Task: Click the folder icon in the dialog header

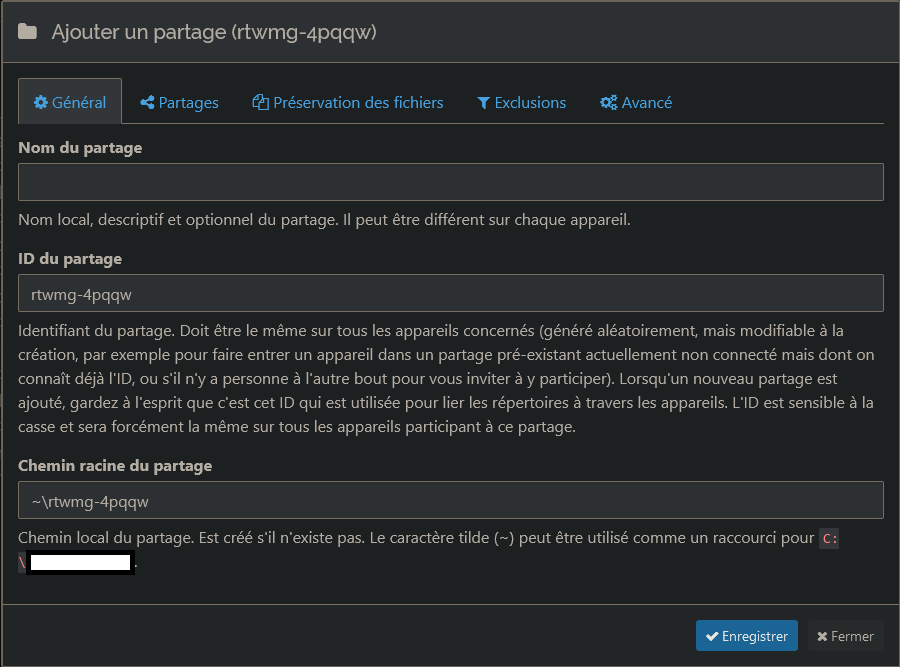Action: click(x=28, y=32)
